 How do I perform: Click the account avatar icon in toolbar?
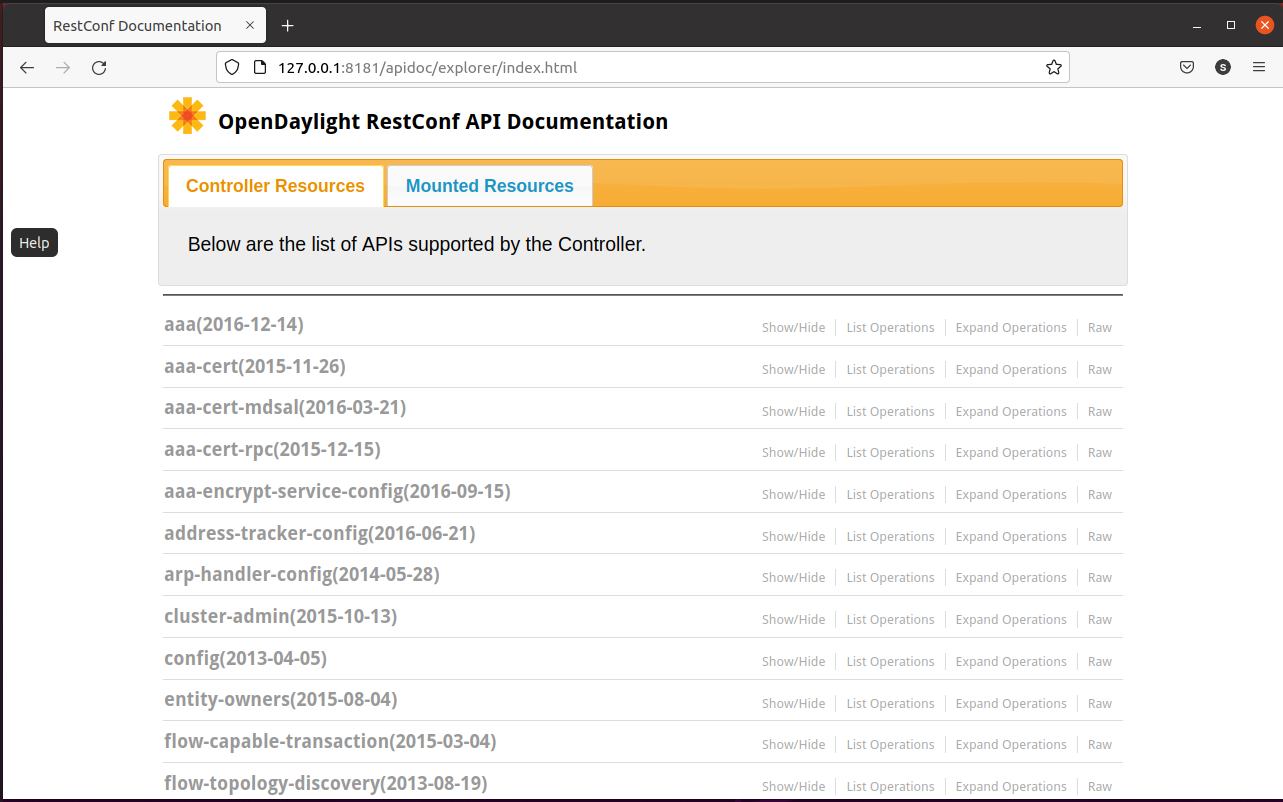[x=1223, y=68]
